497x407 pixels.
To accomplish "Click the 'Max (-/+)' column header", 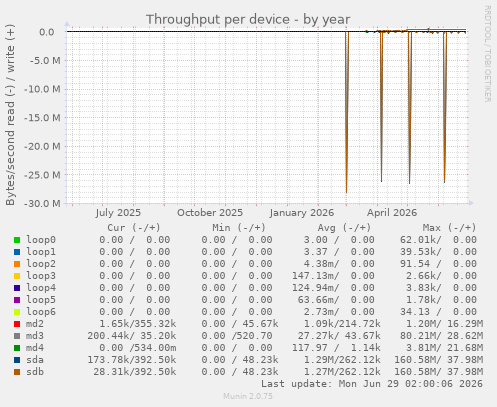I will coord(449,228).
